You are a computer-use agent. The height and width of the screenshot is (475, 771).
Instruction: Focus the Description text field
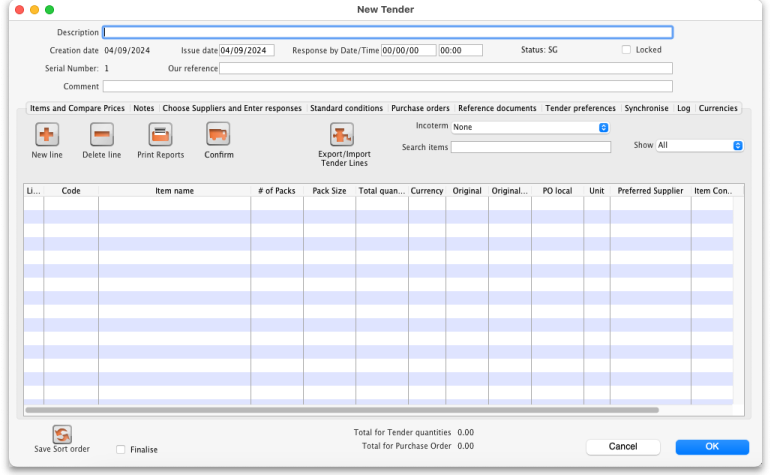click(388, 32)
